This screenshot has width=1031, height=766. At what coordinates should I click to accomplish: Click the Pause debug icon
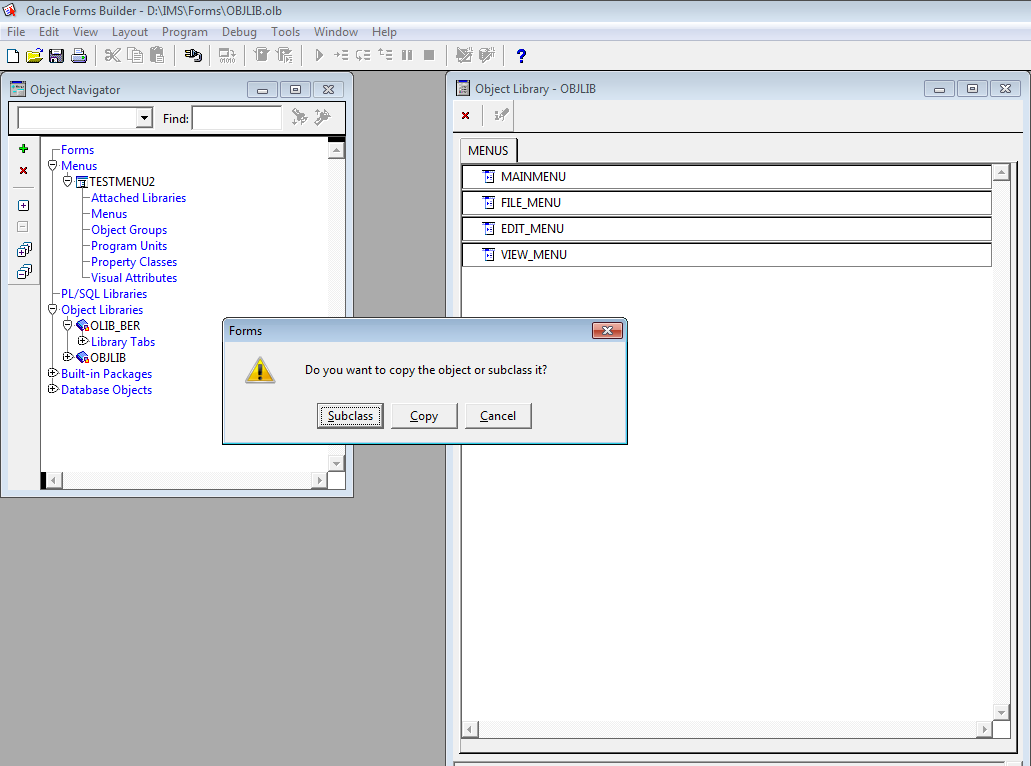tap(407, 55)
